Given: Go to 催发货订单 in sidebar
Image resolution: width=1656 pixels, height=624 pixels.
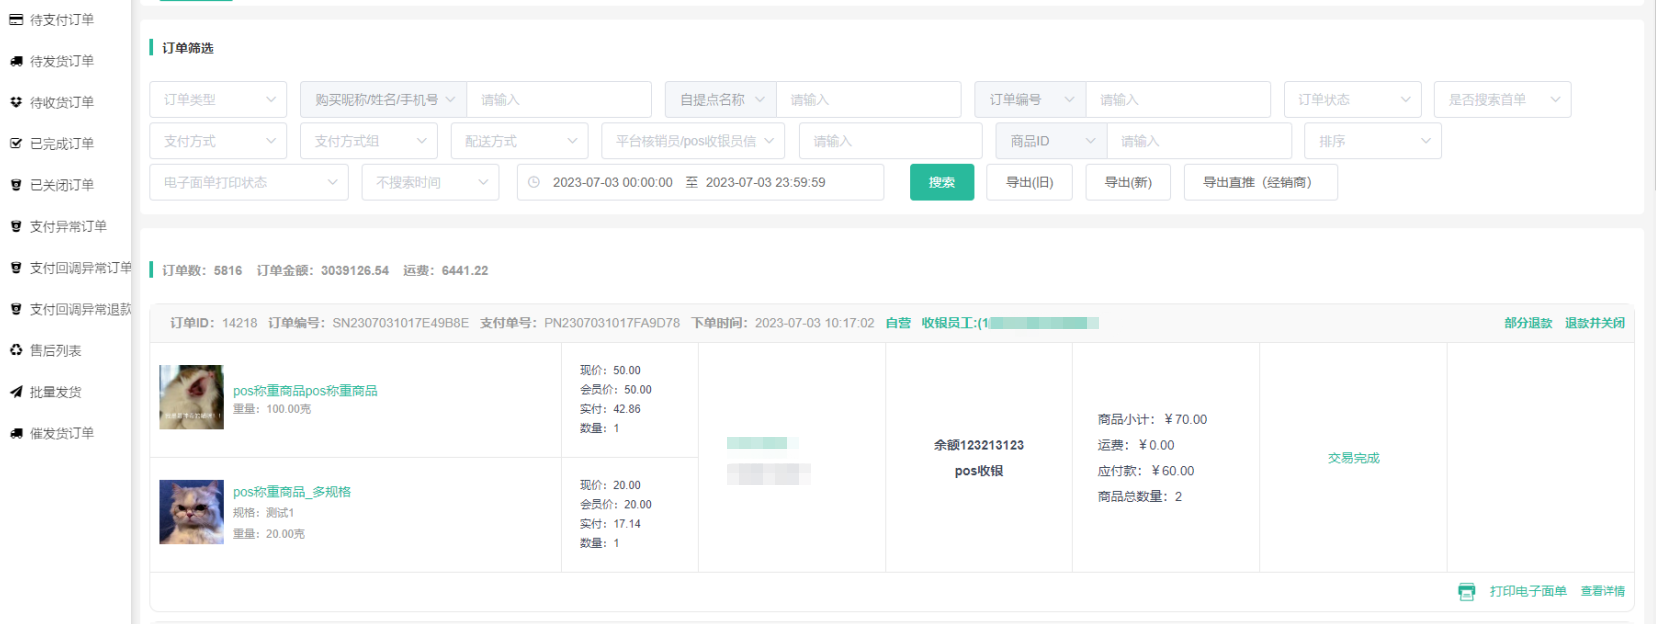Looking at the screenshot, I should coord(62,433).
